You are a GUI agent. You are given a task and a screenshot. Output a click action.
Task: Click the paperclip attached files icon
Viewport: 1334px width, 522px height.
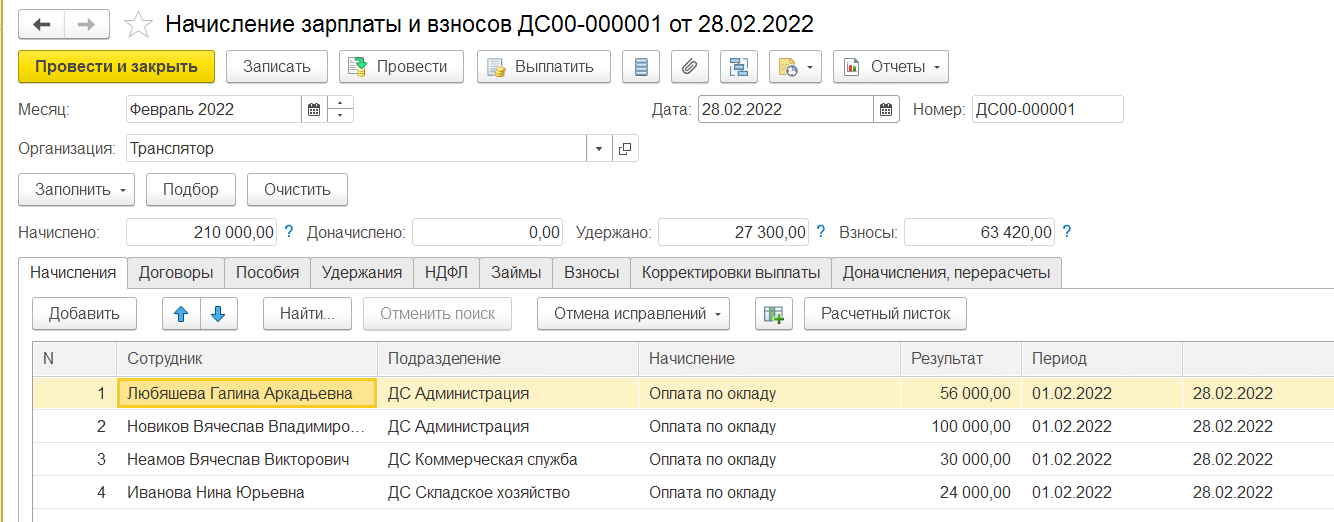(689, 67)
